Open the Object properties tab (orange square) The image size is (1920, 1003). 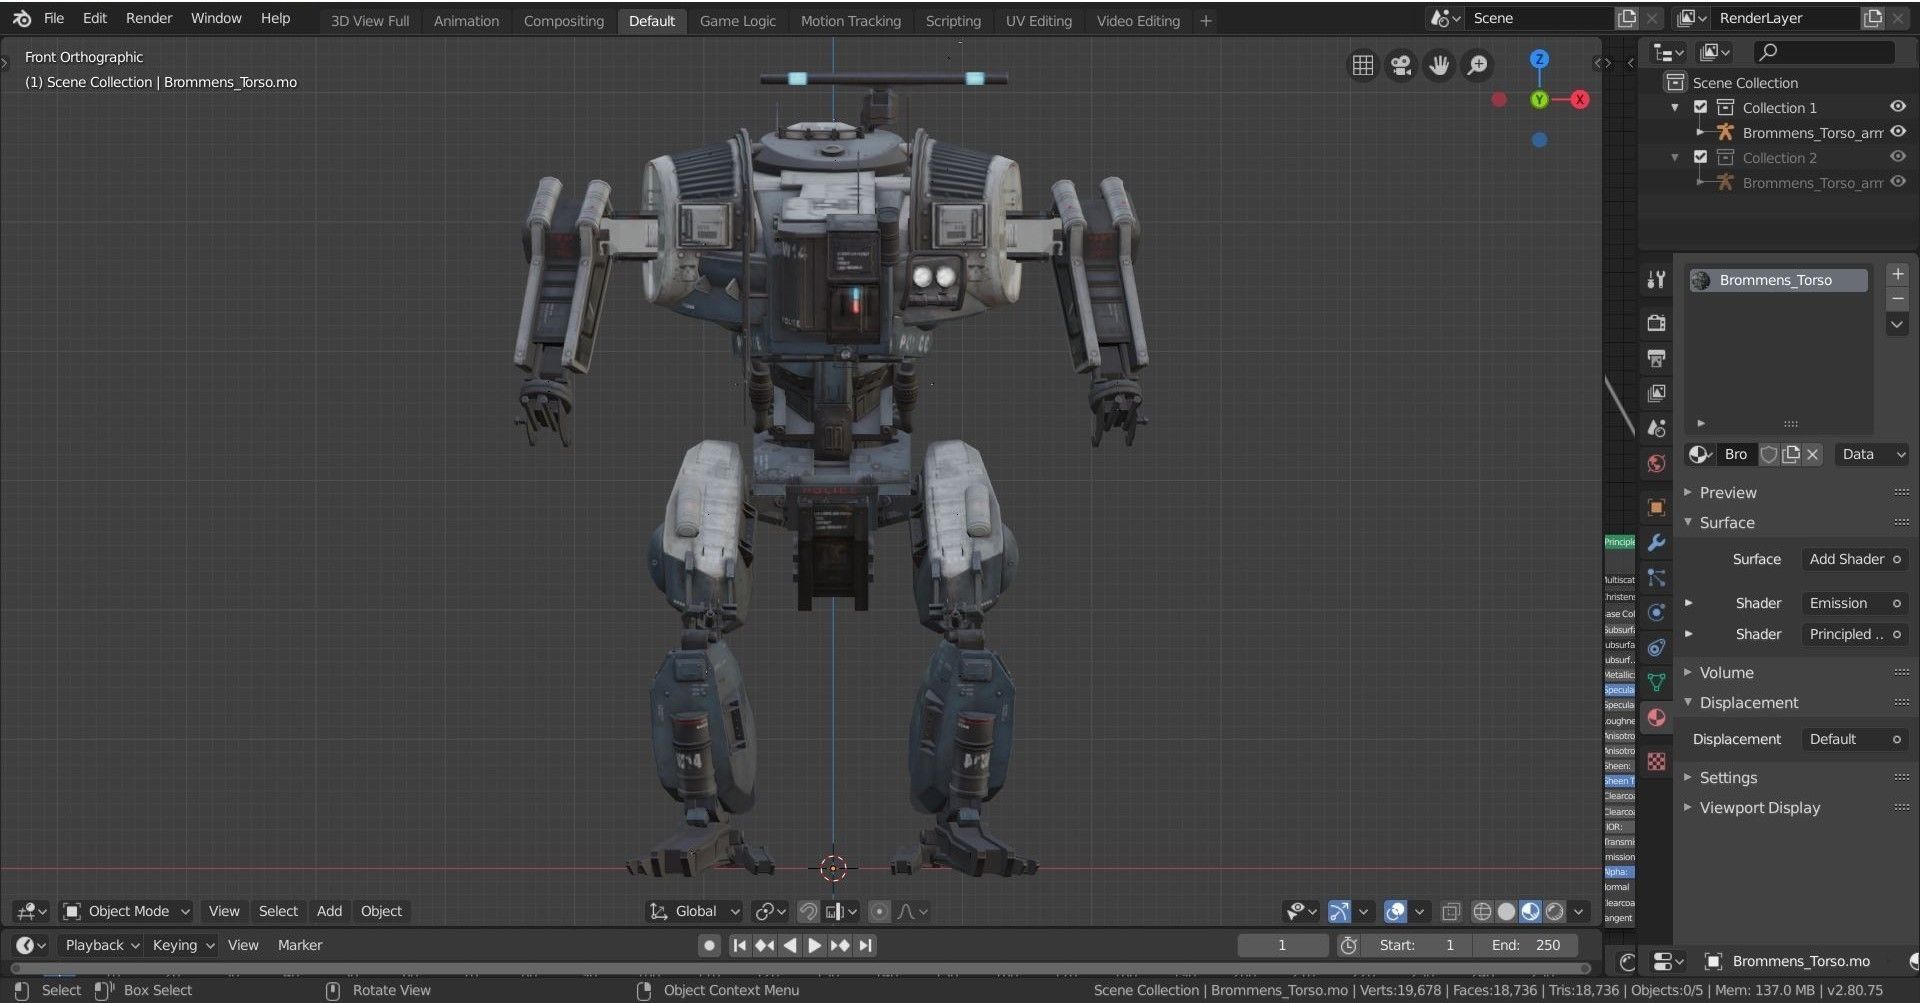tap(1656, 507)
